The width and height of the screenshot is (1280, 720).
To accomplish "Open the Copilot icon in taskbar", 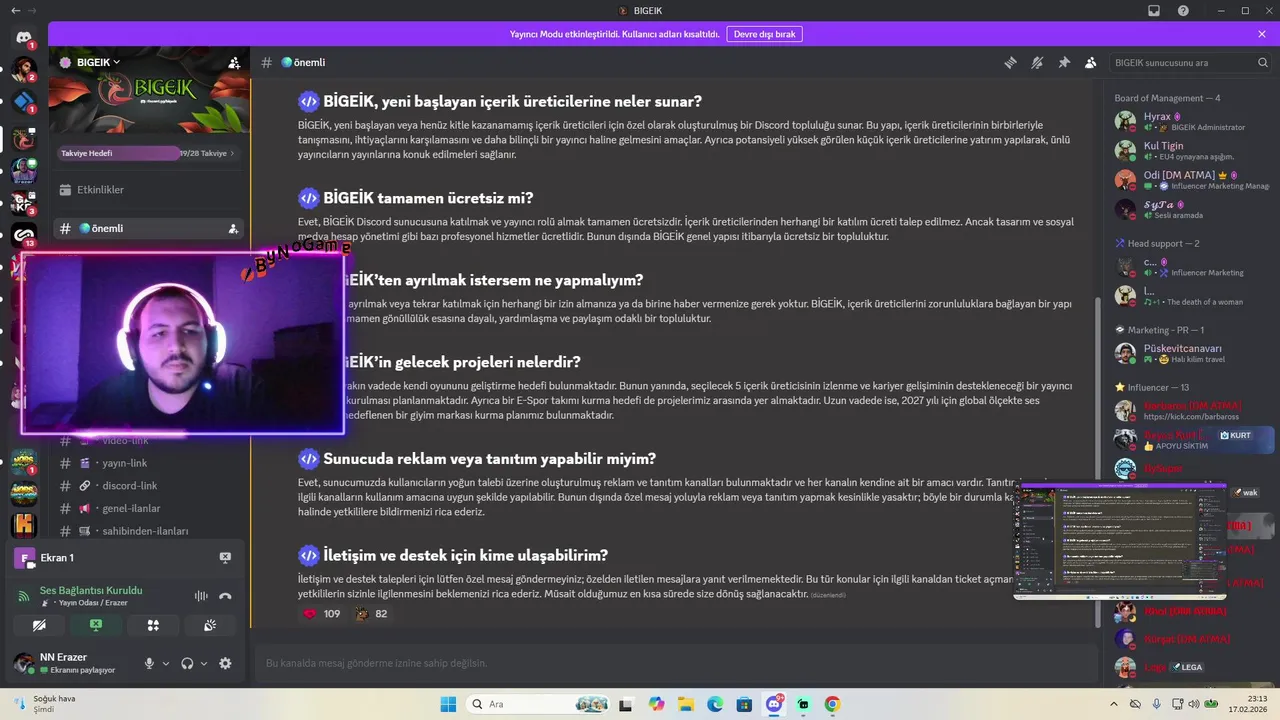I will pos(656,704).
